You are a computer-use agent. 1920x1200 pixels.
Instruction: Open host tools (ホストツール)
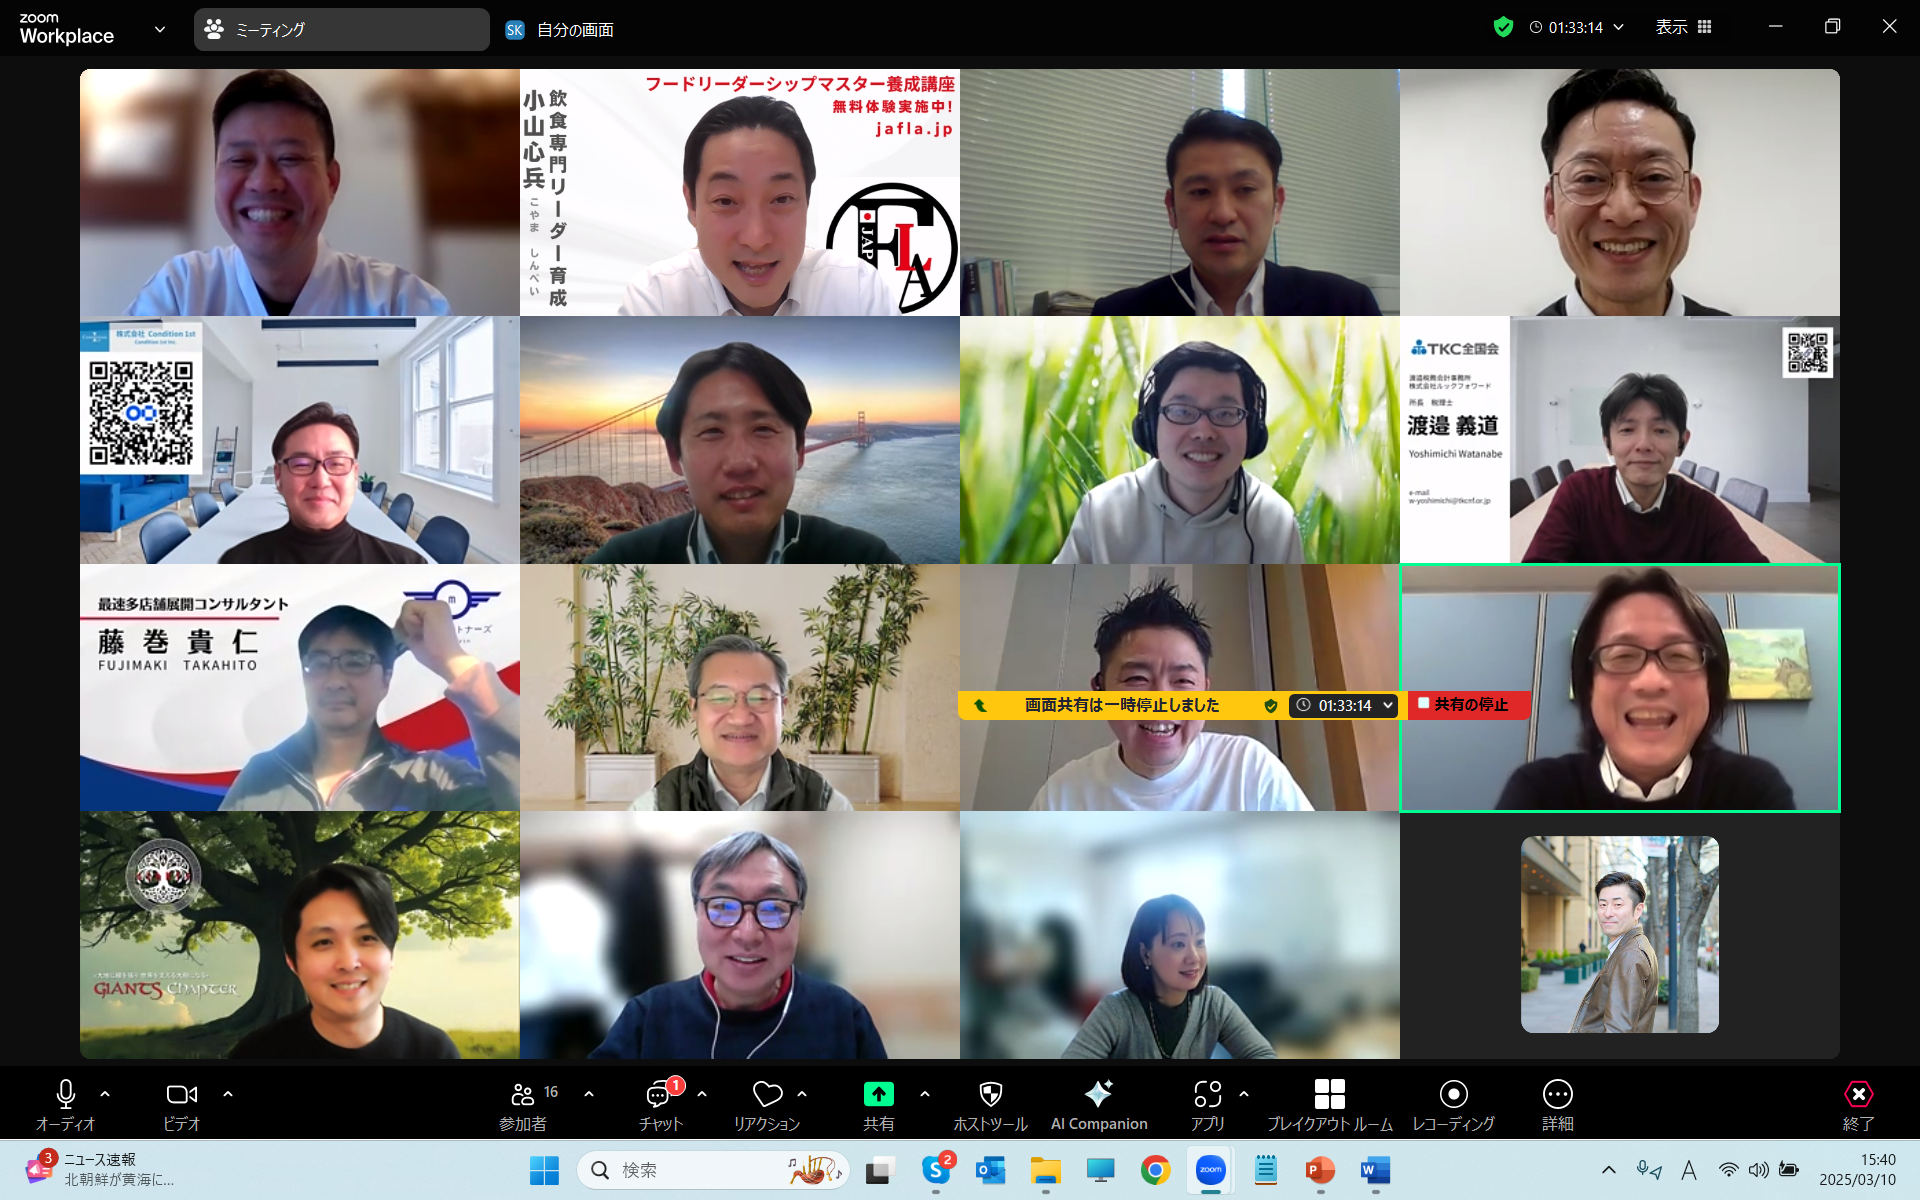(990, 1105)
